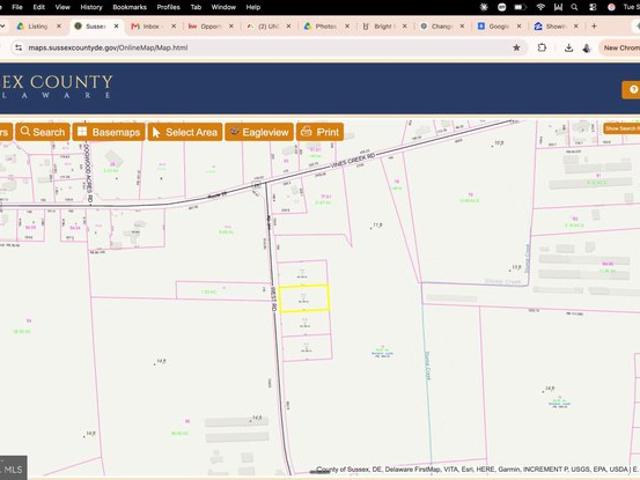This screenshot has height=480, width=640.
Task: Close the Inbox Gmail tab
Action: 173,26
